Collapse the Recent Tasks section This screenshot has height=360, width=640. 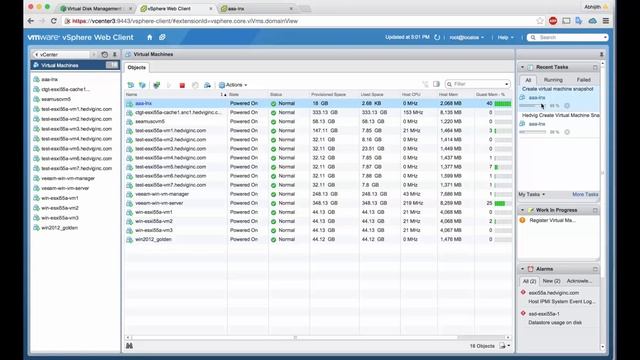(522, 67)
